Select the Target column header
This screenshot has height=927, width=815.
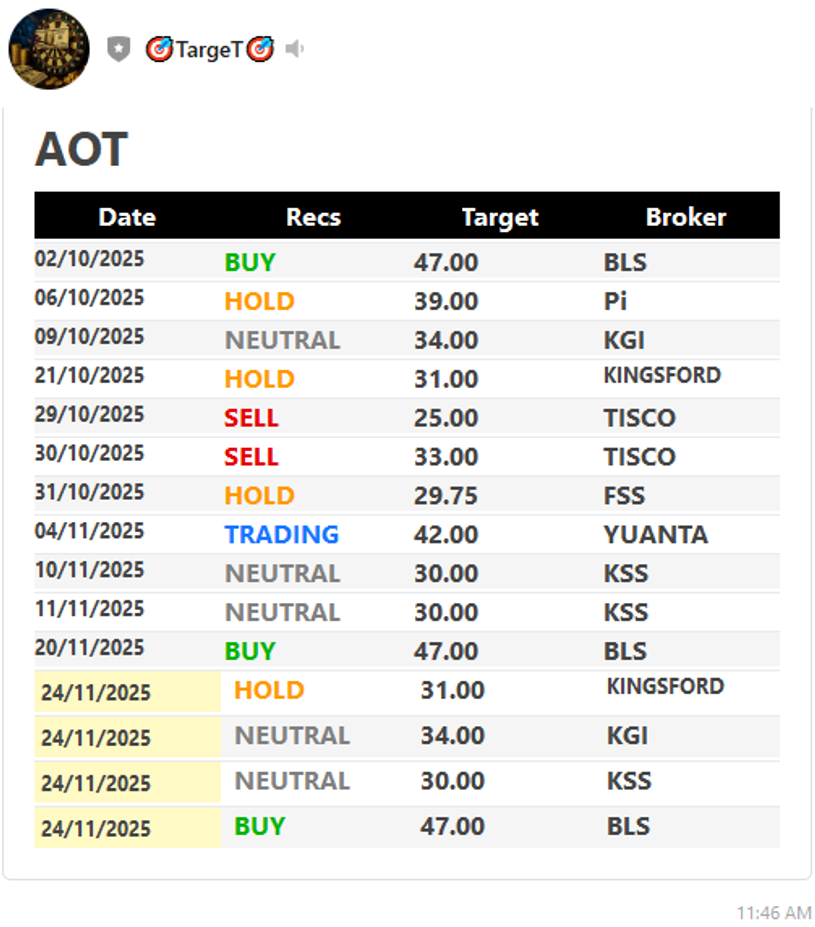[x=500, y=217]
